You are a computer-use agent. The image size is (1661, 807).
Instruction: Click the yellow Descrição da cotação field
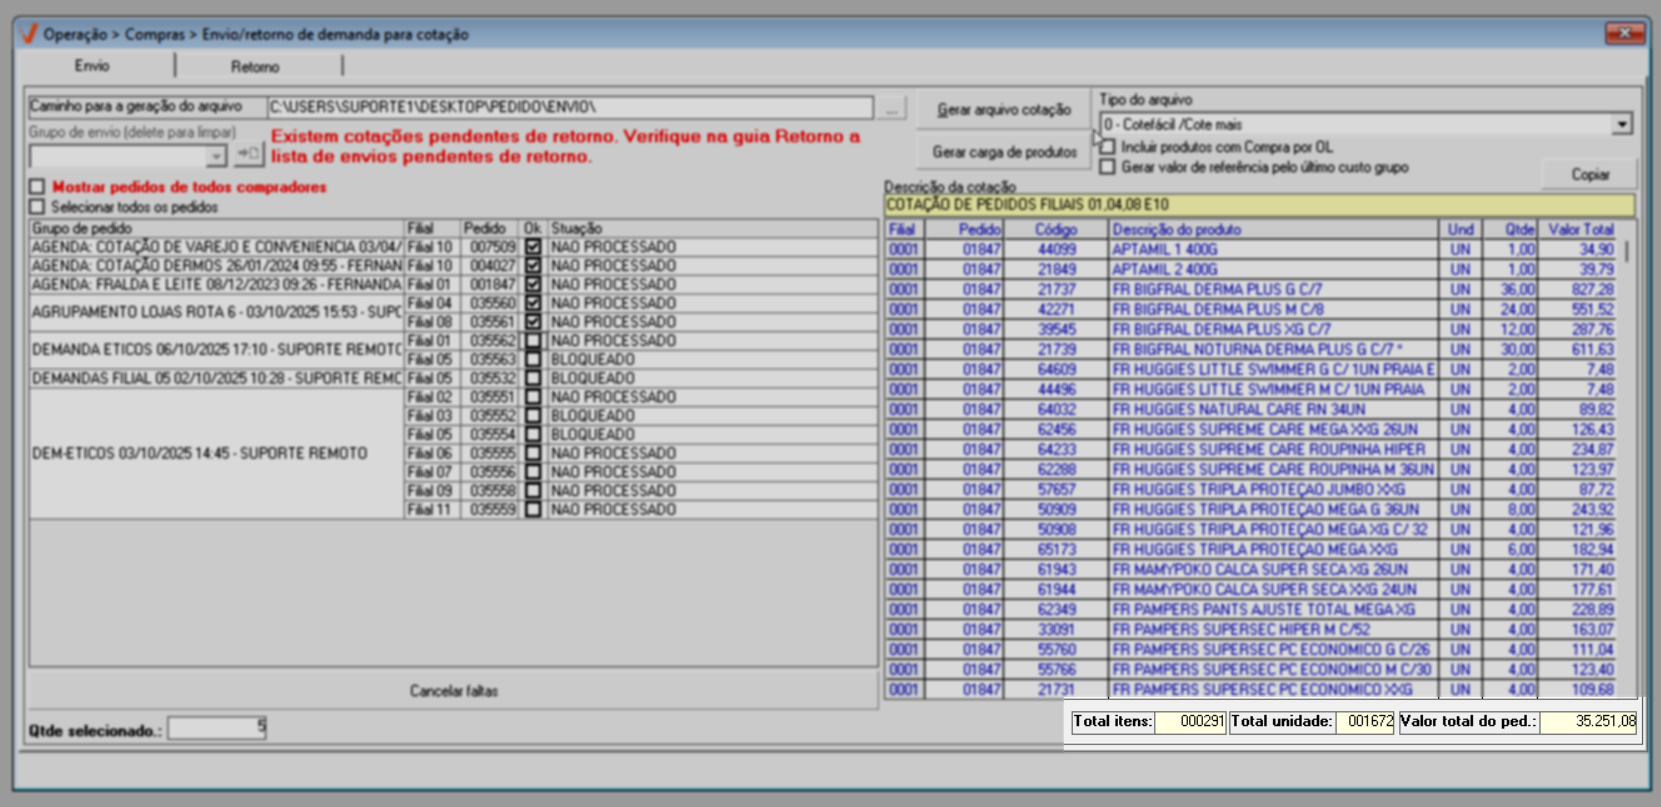(x=1259, y=205)
